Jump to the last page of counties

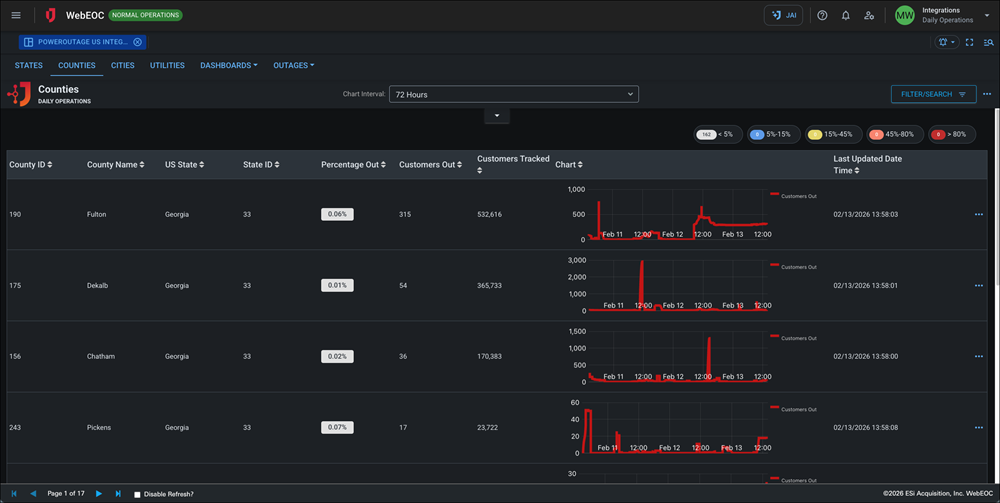coord(118,494)
